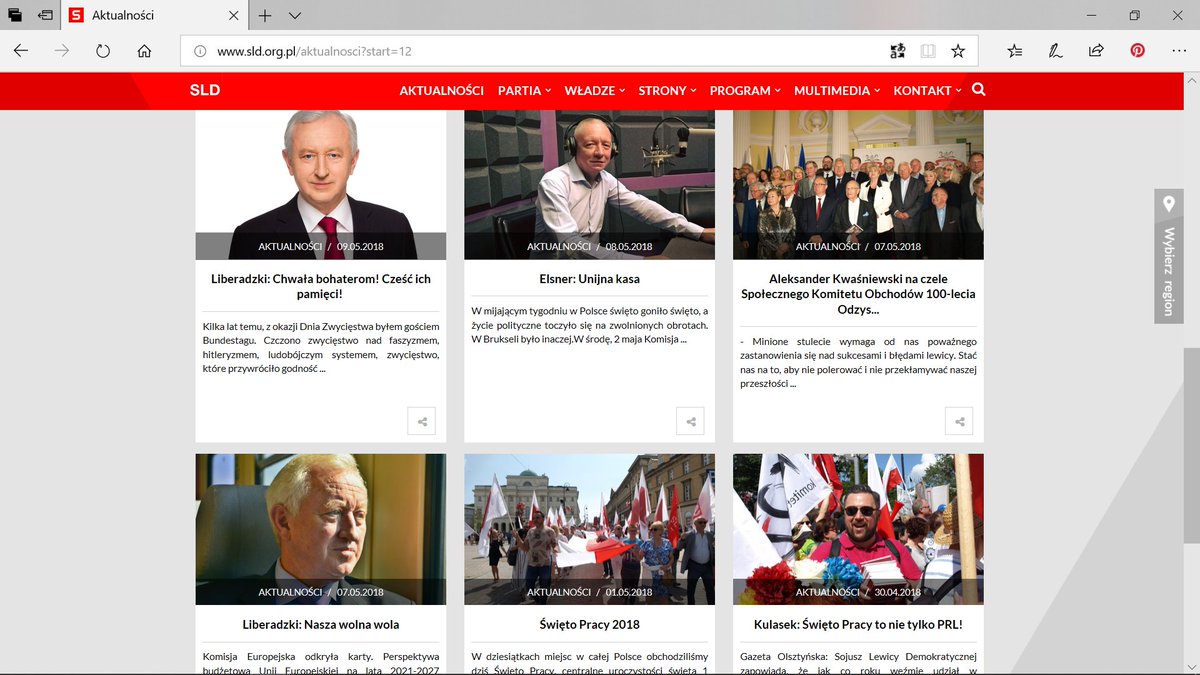Add page to favorites star icon
The height and width of the screenshot is (675, 1200).
coord(958,51)
